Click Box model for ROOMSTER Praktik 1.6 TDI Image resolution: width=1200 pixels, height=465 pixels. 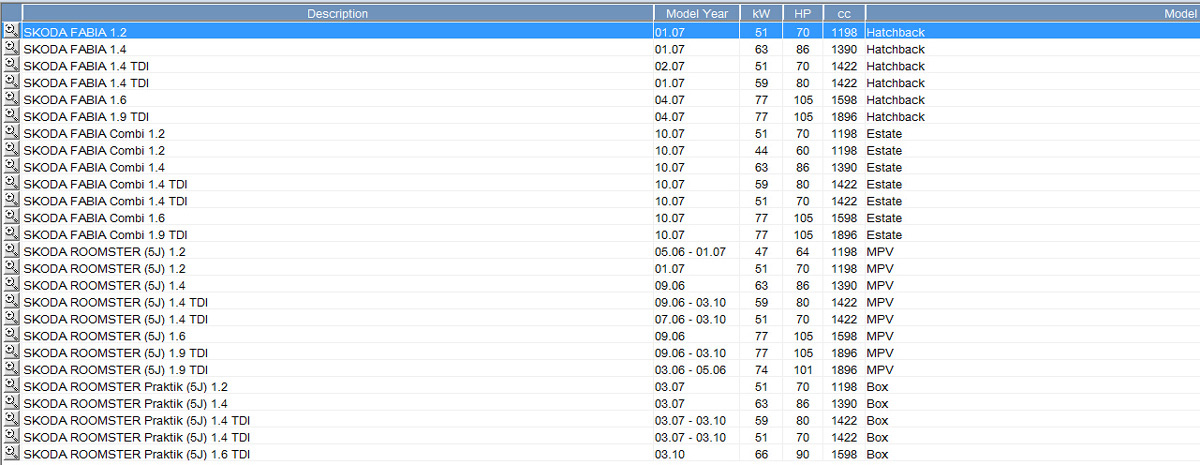tap(877, 455)
